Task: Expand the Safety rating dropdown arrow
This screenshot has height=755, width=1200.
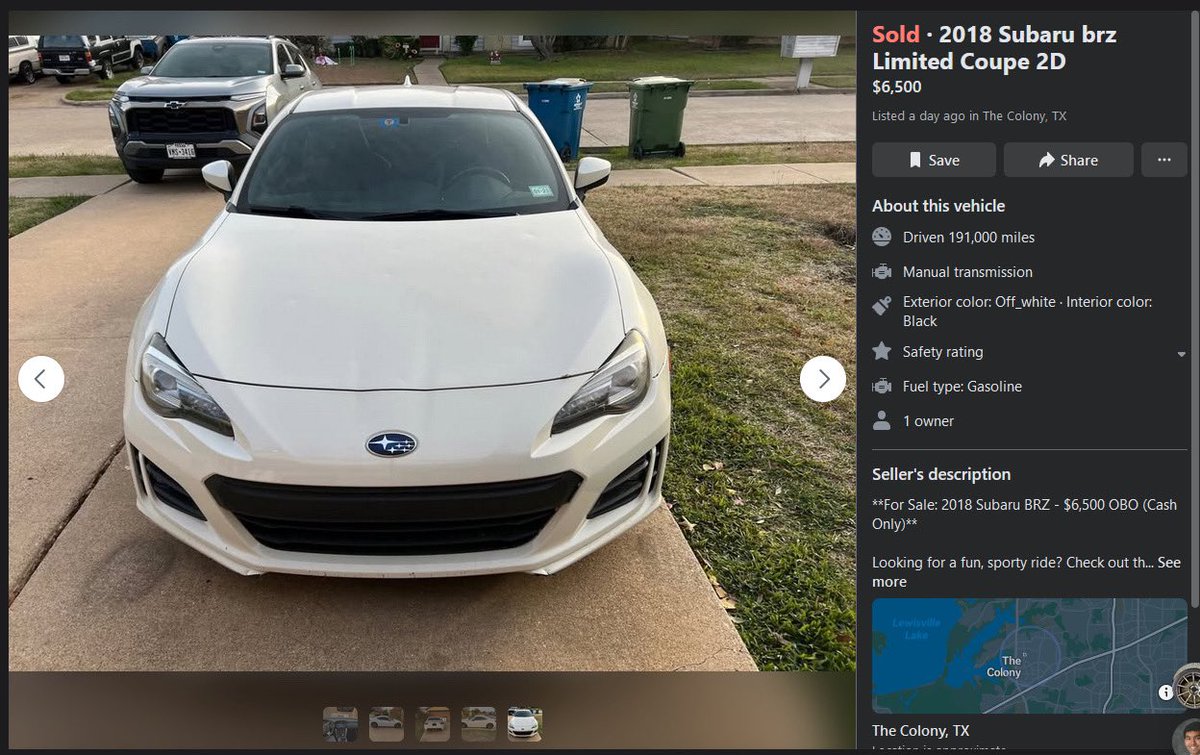Action: pos(1181,354)
